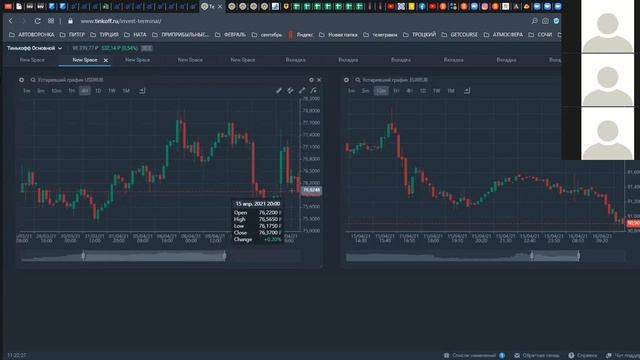Switch left chart to 1D timeframe
The width and height of the screenshot is (640, 360).
tap(98, 91)
